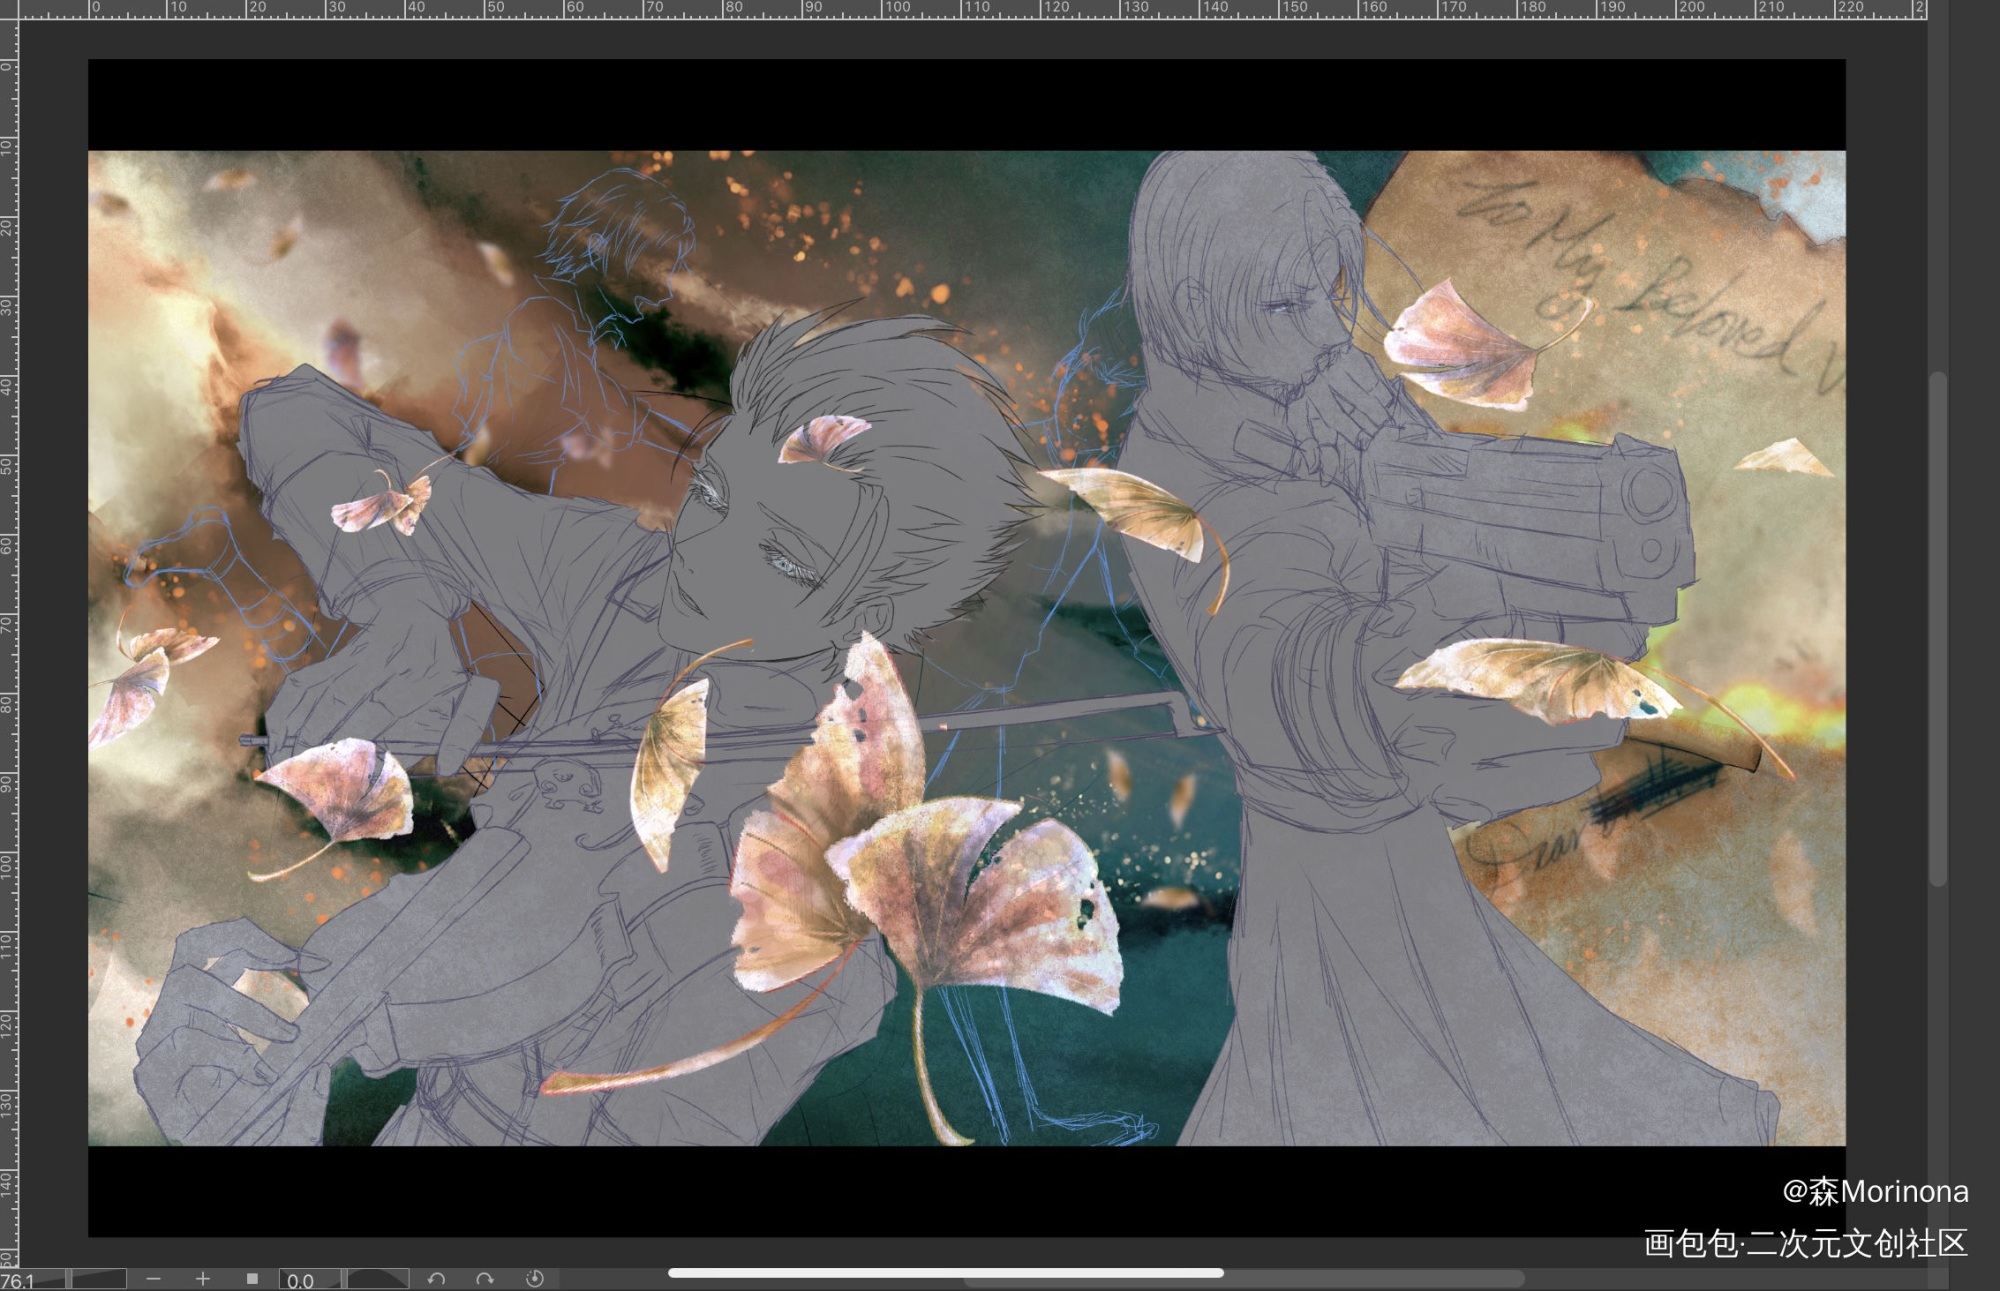The image size is (2000, 1291).
Task: Click the rotation angle slider bar
Action: click(x=376, y=1279)
